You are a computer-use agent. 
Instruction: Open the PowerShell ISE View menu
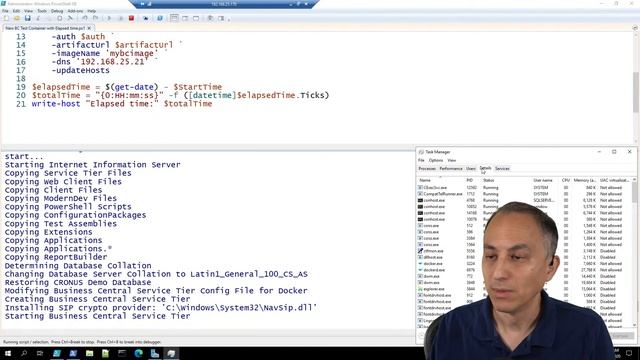pos(29,11)
